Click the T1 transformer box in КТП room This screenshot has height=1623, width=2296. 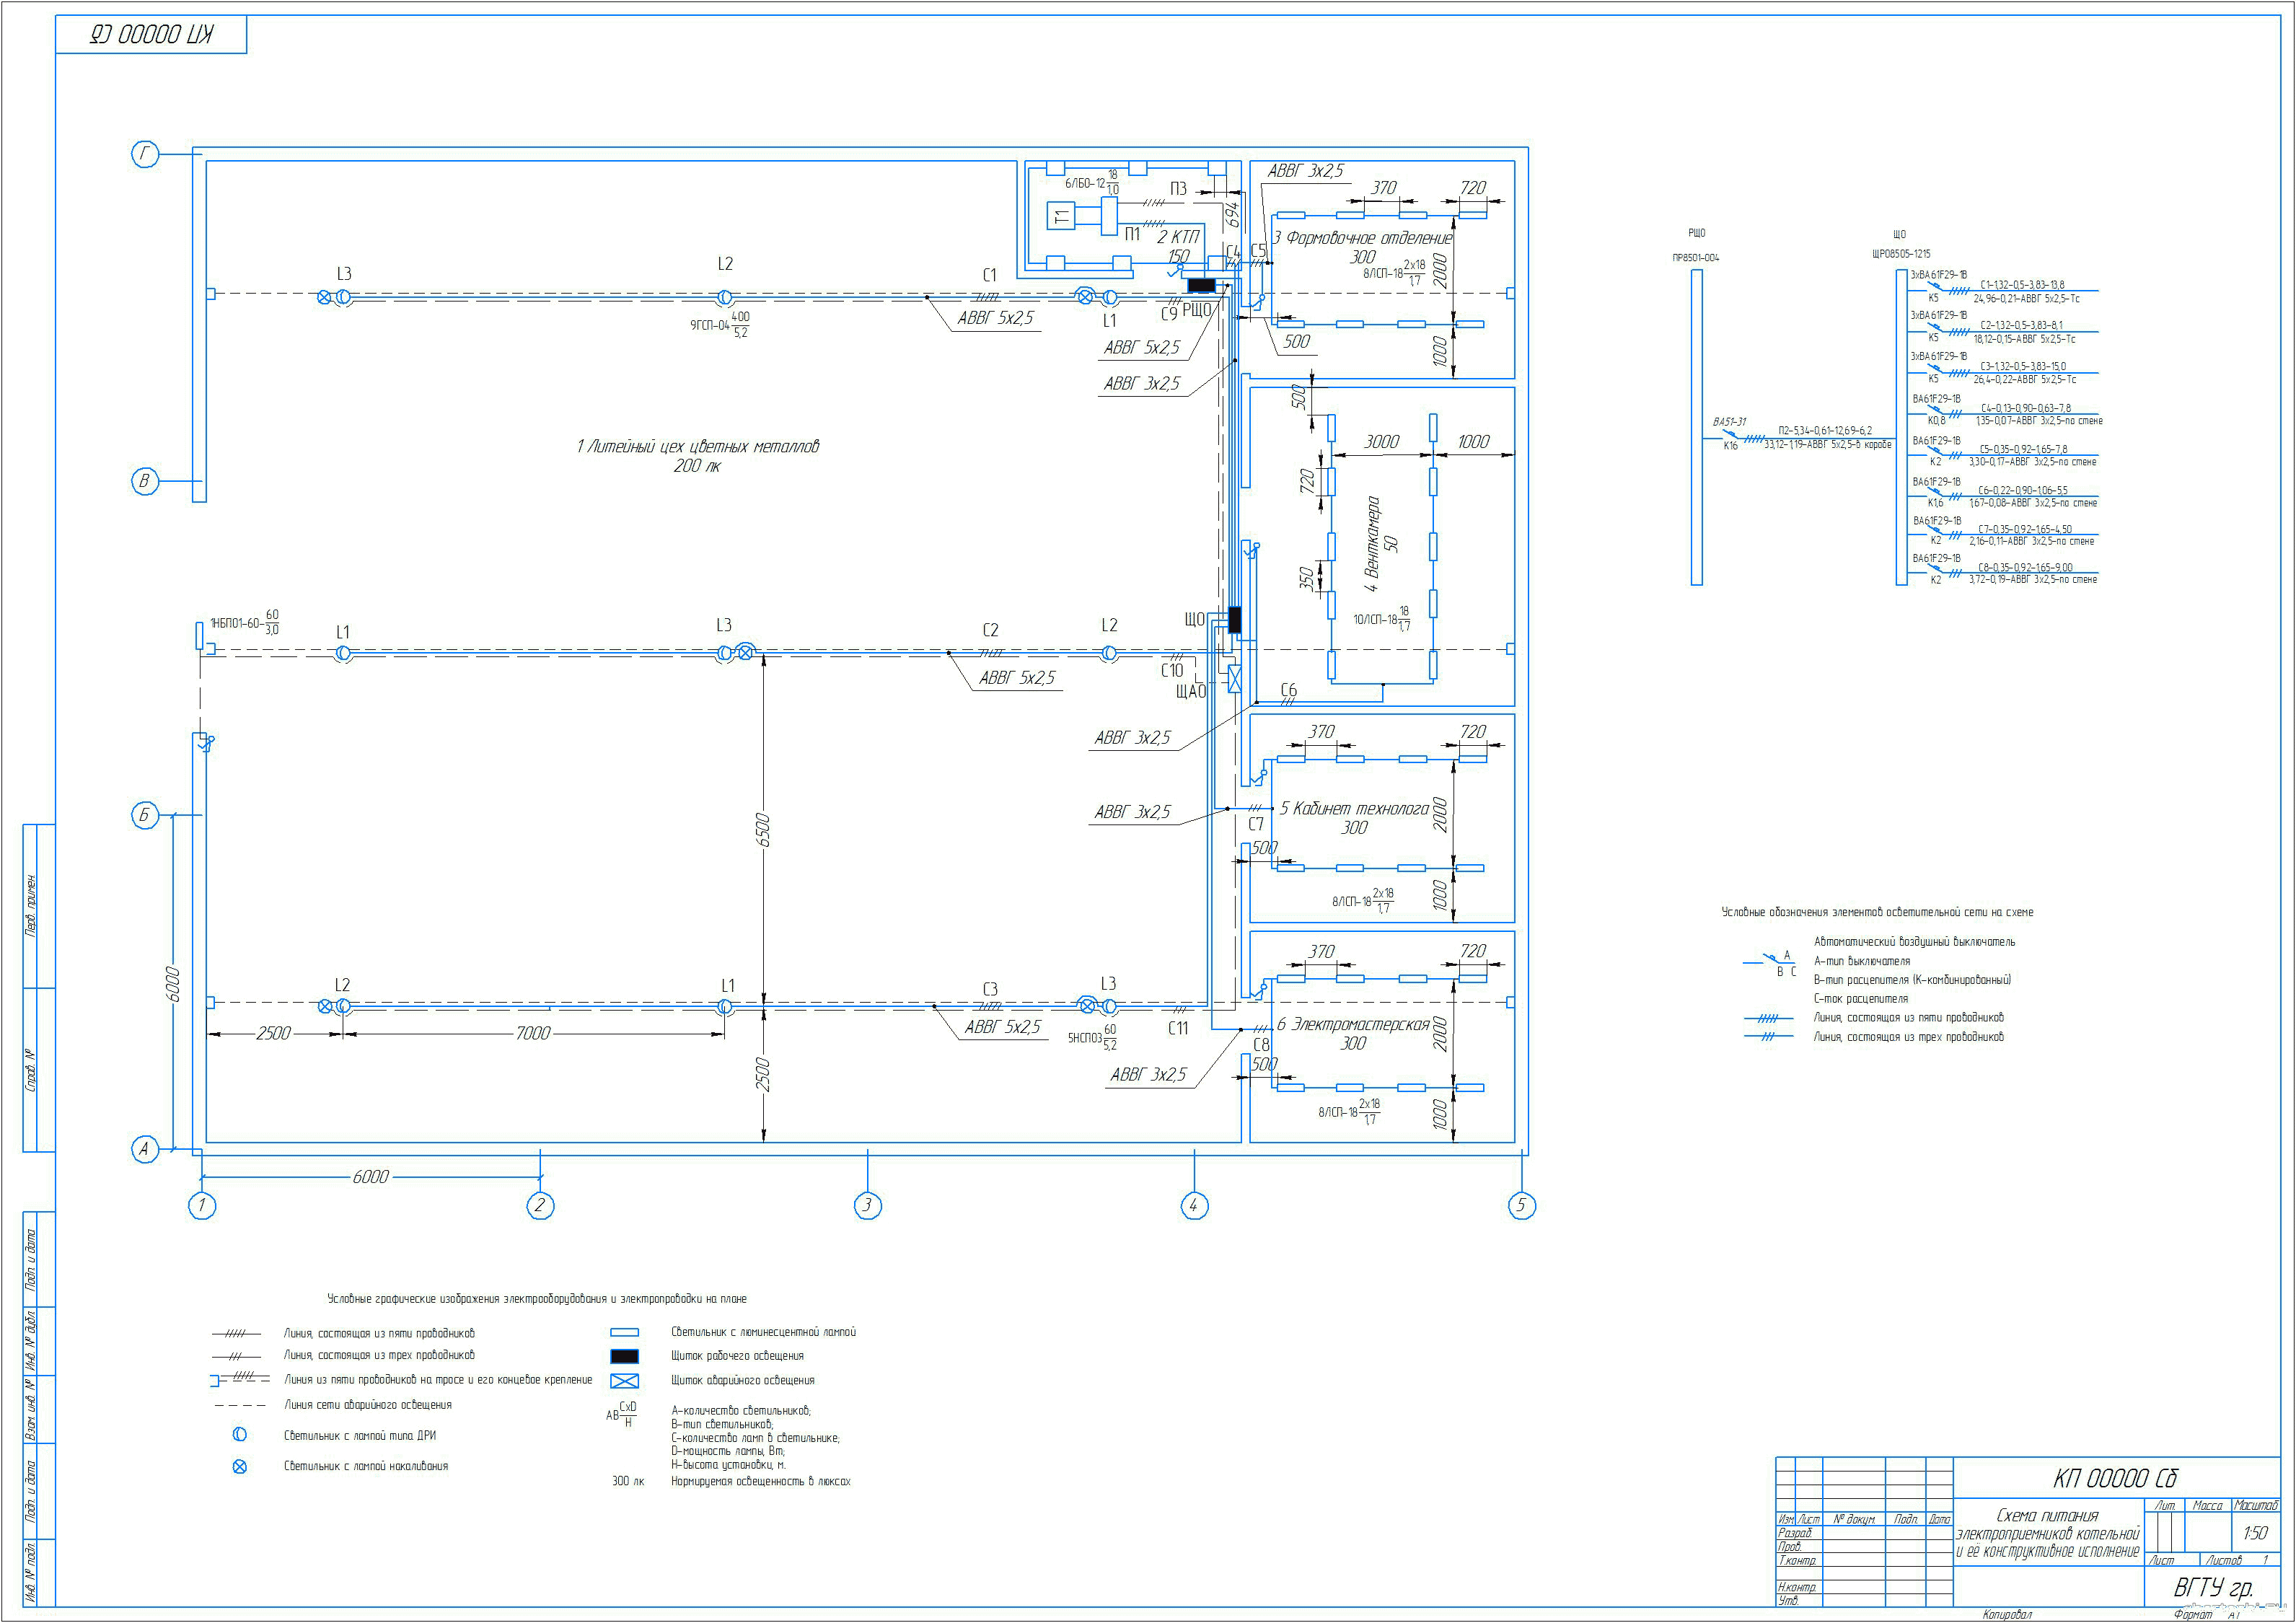click(x=1061, y=215)
